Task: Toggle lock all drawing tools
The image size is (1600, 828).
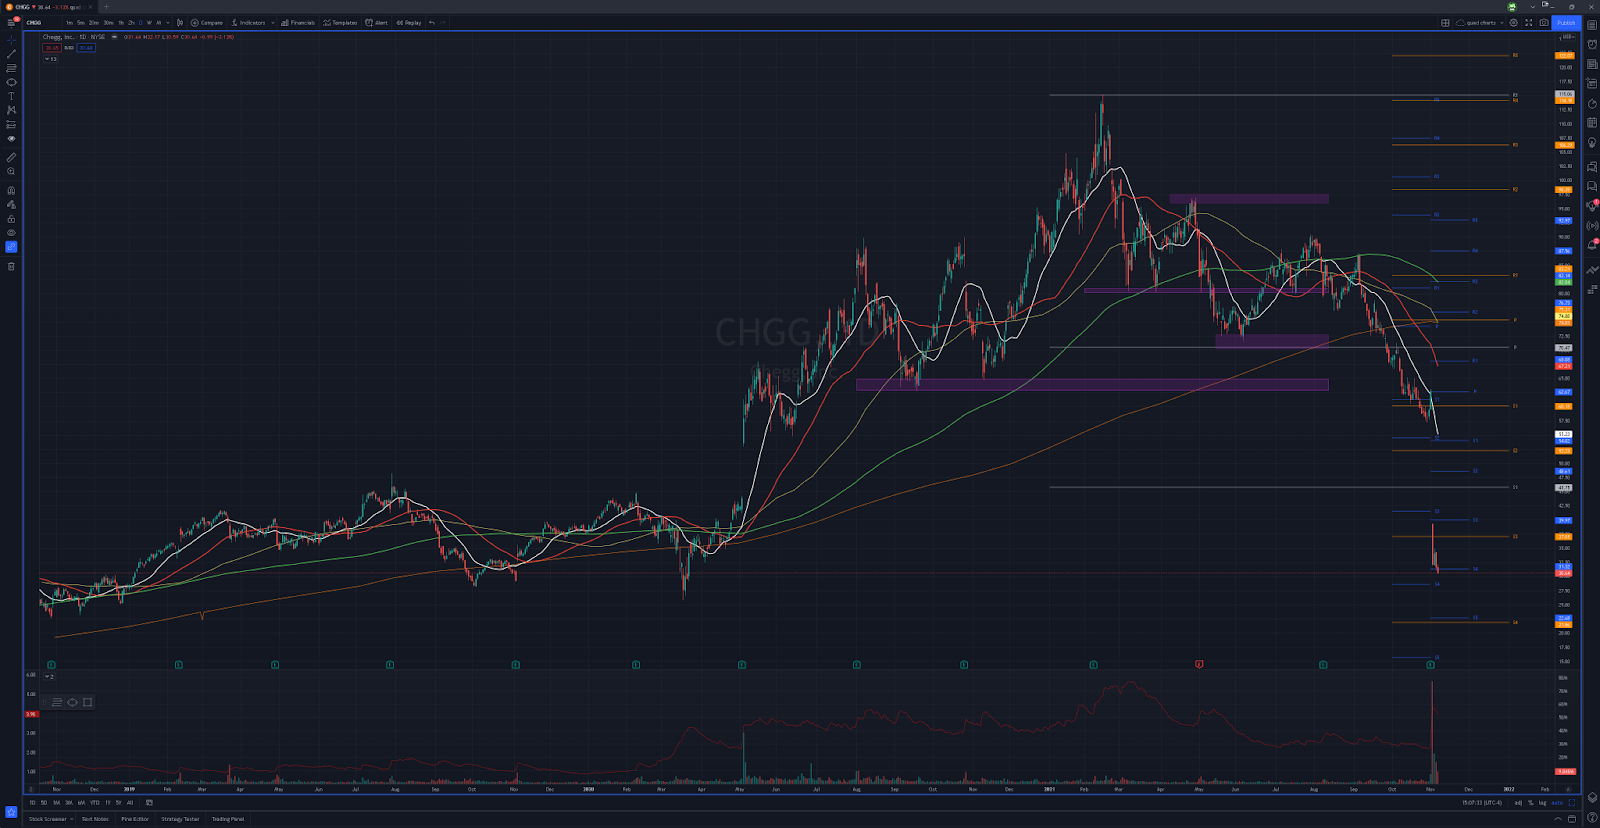Action: (11, 219)
